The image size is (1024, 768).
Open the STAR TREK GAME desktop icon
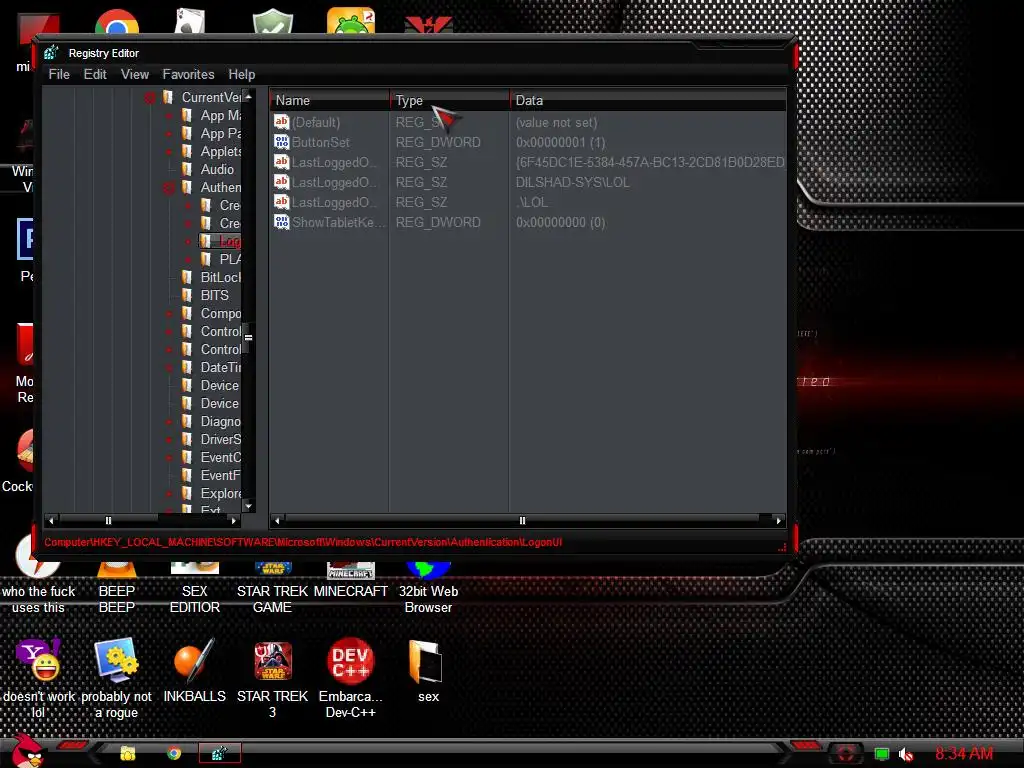pyautogui.click(x=272, y=588)
